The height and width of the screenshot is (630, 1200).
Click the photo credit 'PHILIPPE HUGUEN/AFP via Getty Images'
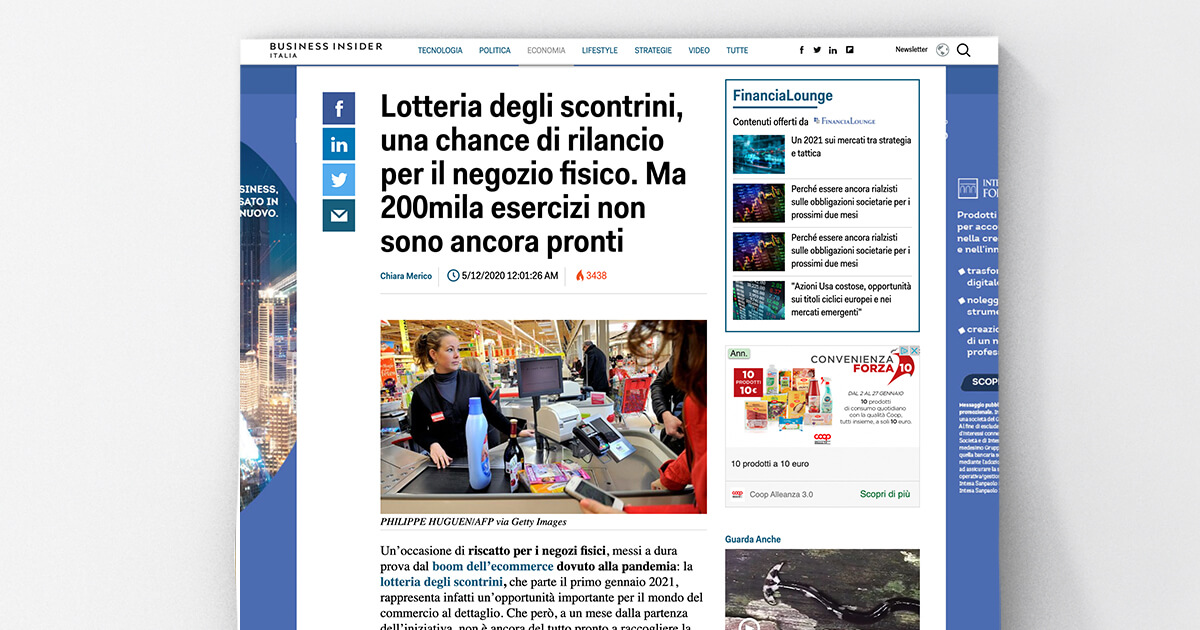[x=473, y=522]
